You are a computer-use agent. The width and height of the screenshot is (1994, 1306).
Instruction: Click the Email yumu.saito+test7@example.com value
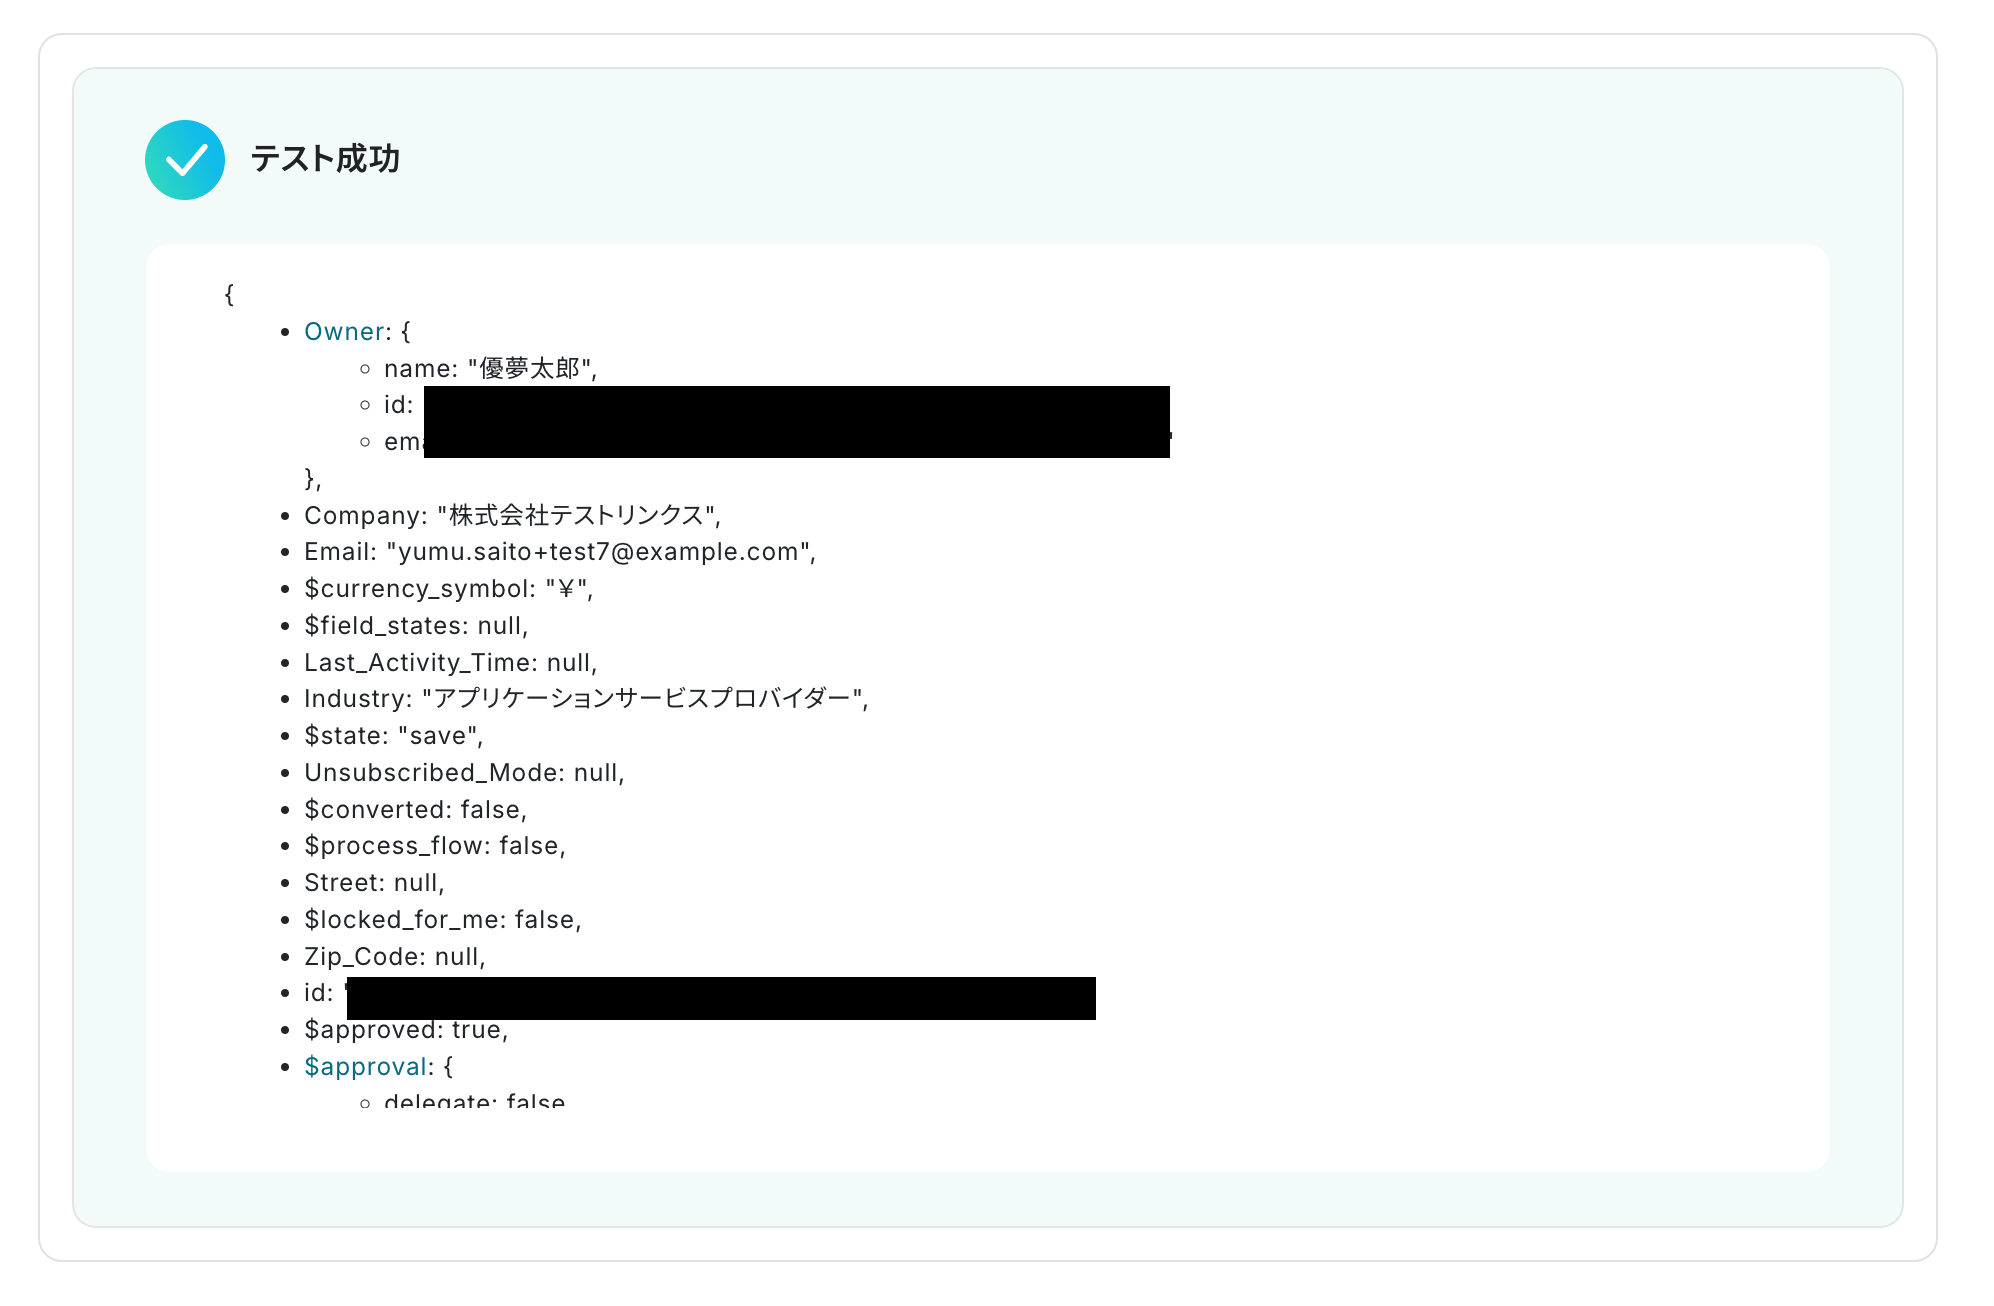(598, 552)
